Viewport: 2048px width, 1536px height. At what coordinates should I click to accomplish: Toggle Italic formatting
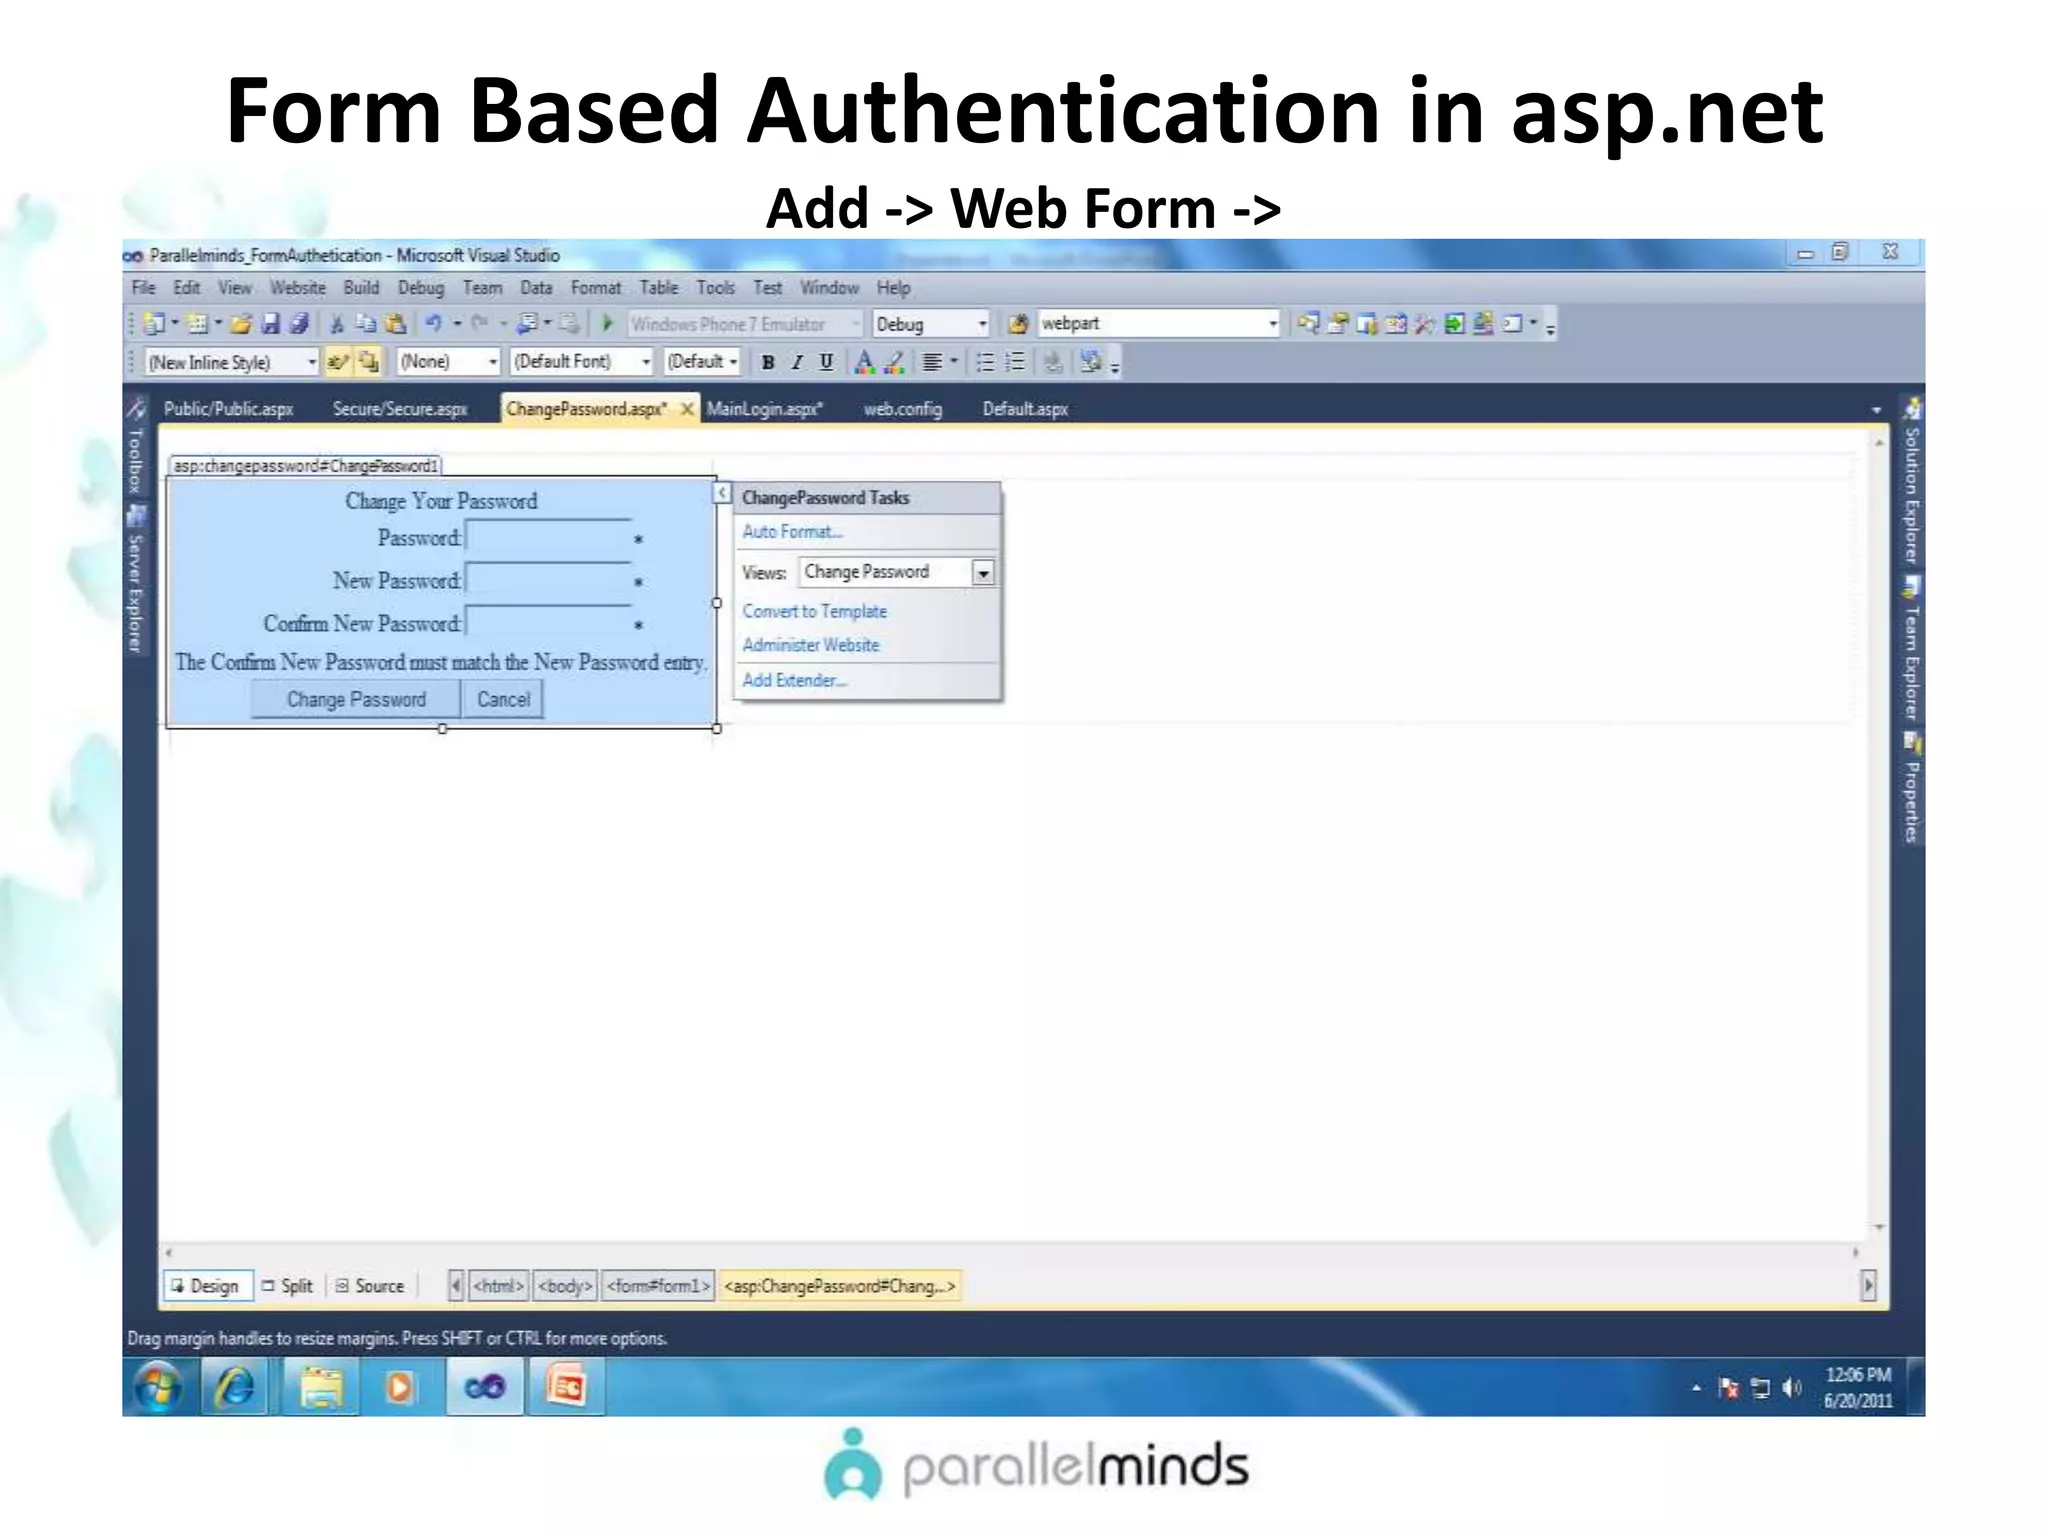point(797,362)
